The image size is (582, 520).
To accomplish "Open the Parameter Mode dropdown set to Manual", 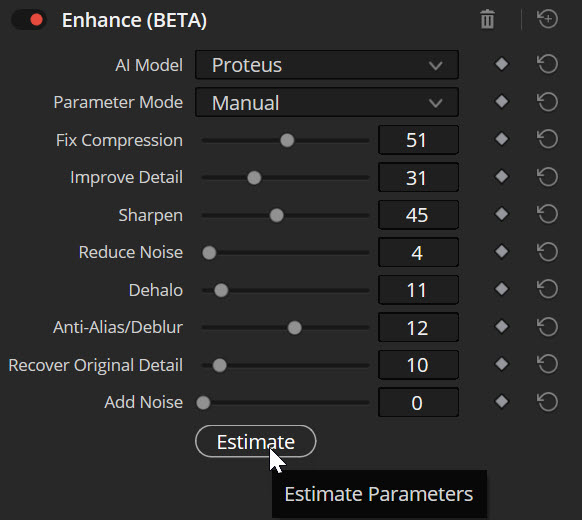I will coord(327,102).
